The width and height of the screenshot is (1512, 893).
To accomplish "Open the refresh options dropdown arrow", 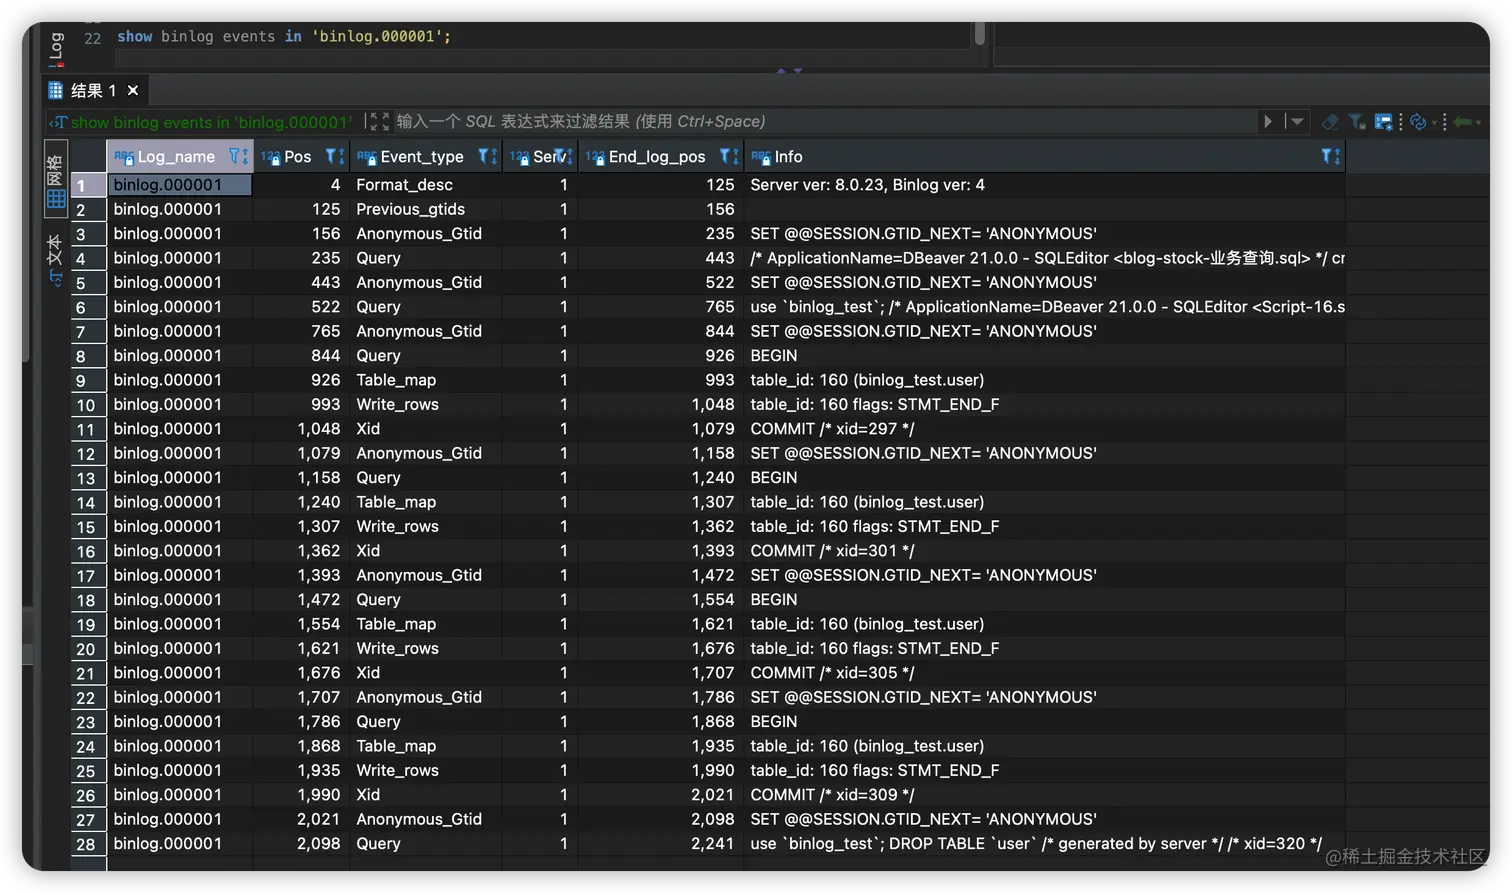I will (x=1434, y=122).
